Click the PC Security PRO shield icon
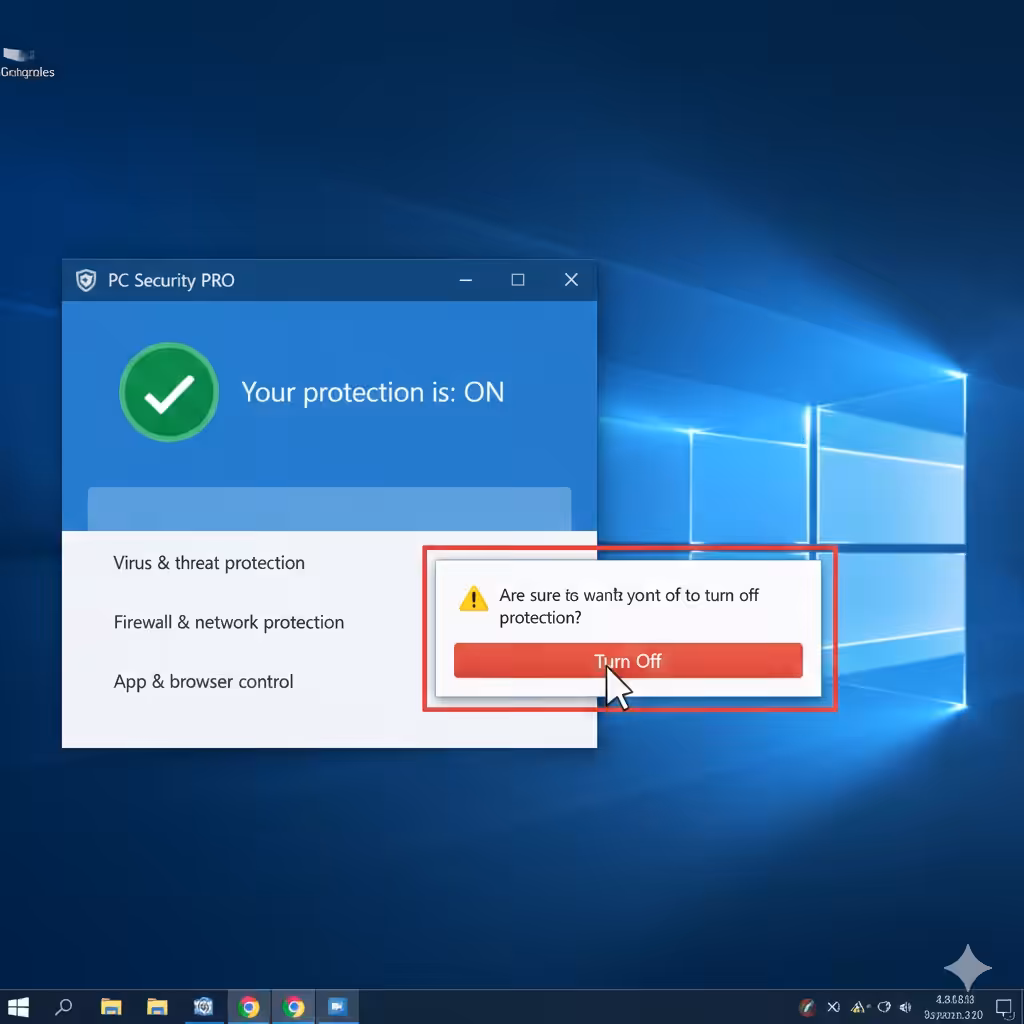 click(x=86, y=280)
